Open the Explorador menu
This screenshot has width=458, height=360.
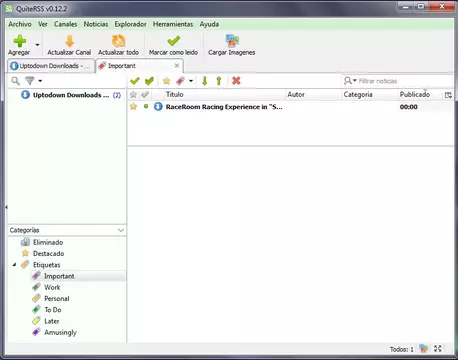(130, 24)
